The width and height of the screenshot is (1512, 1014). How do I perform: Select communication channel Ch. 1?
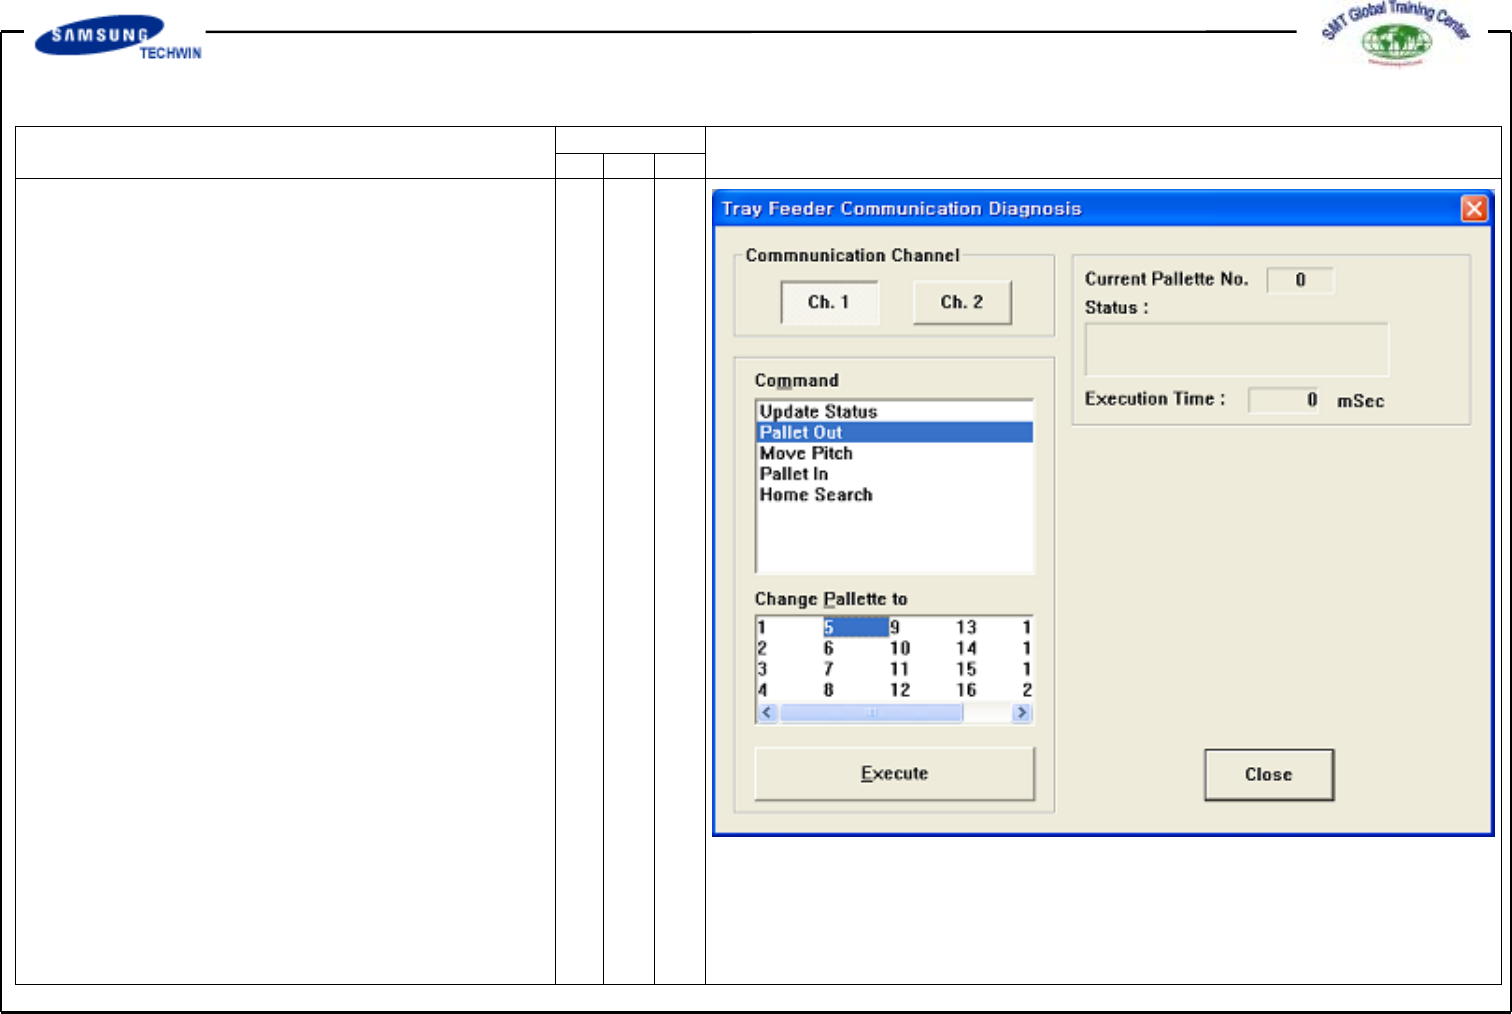point(829,302)
